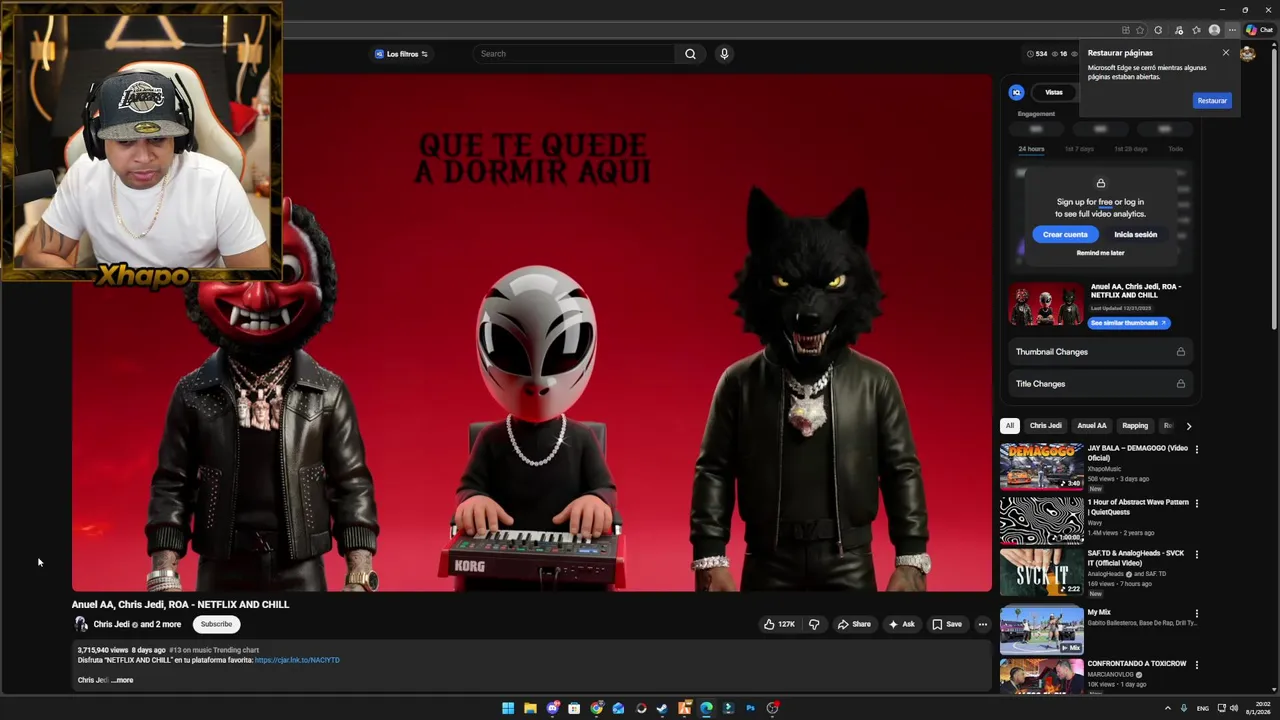Click the search magnifier icon

click(690, 54)
